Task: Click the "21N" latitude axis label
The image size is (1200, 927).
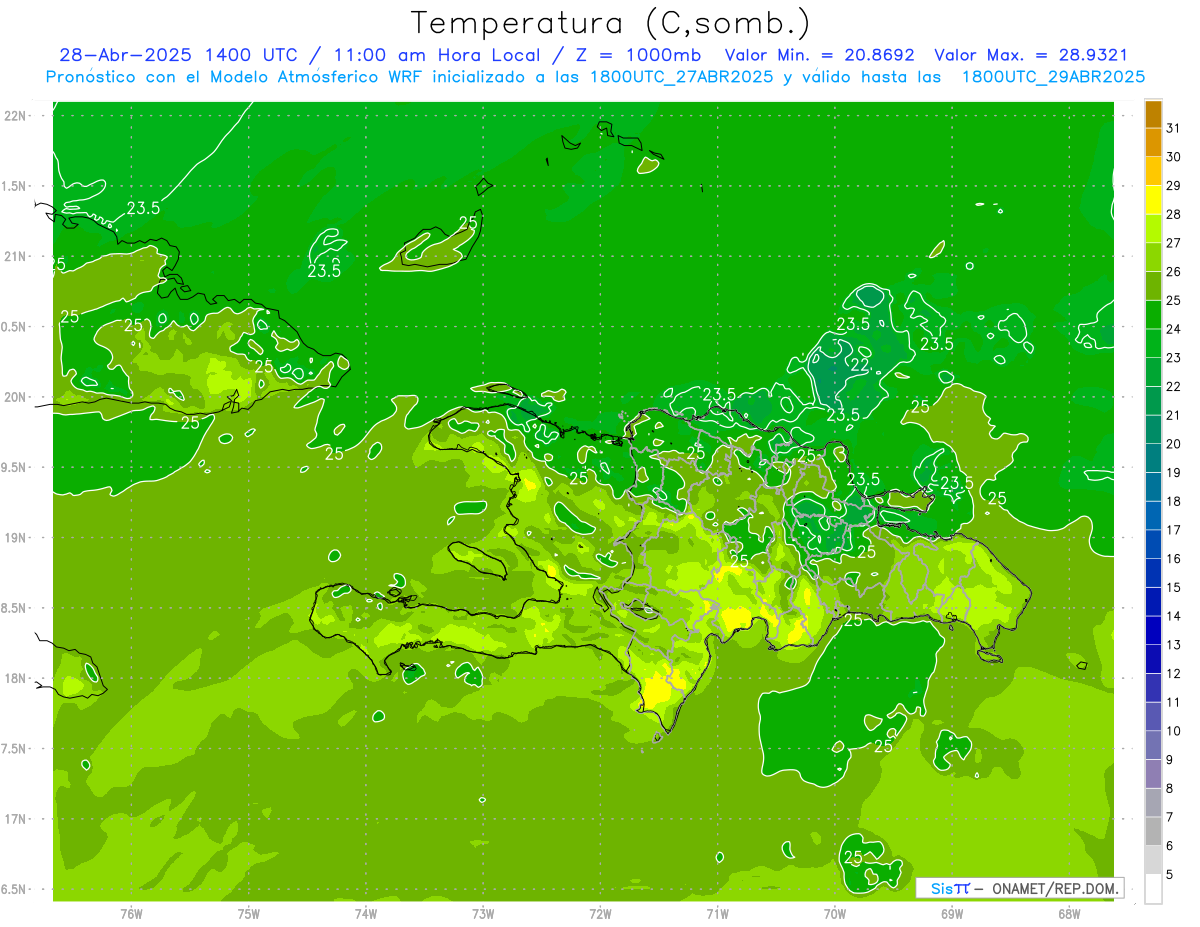Action: click(15, 257)
